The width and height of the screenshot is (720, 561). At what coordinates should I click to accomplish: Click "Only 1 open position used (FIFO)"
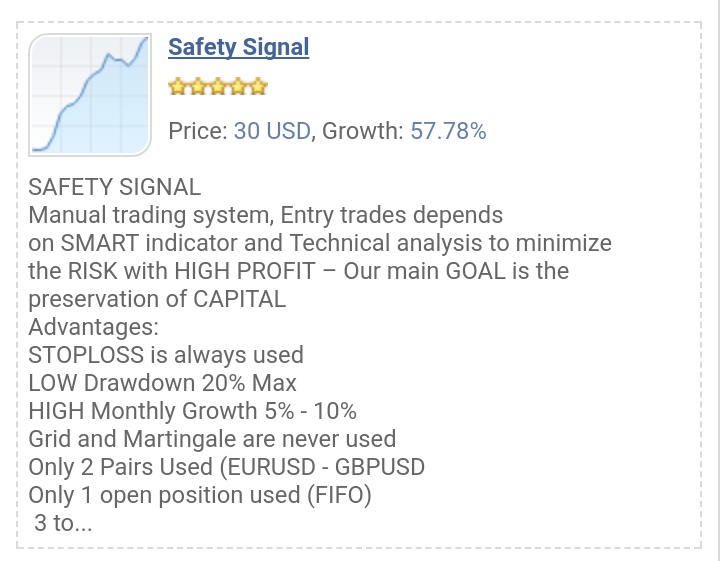[x=200, y=495]
